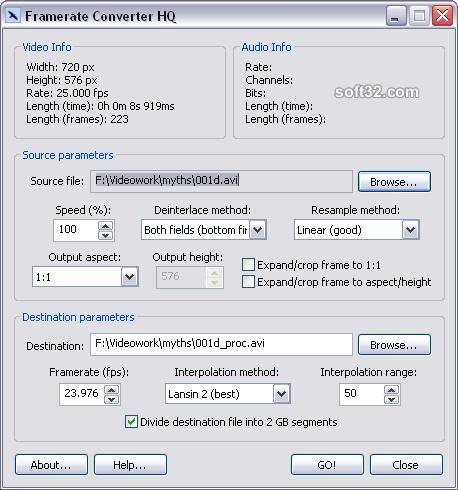Close the window with the red X
Image resolution: width=458 pixels, height=490 pixels.
[442, 16]
